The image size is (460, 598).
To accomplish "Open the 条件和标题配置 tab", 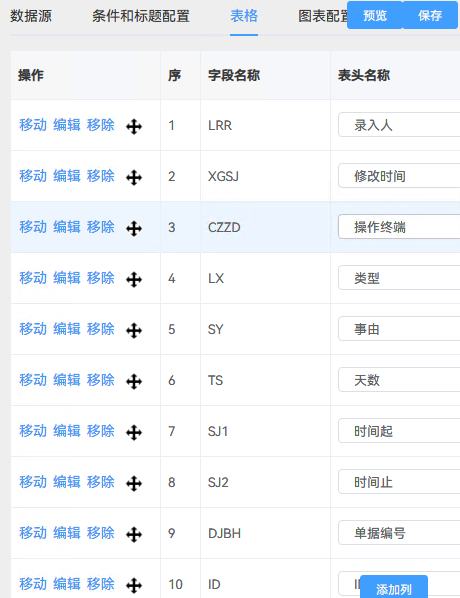I will pyautogui.click(x=141, y=16).
